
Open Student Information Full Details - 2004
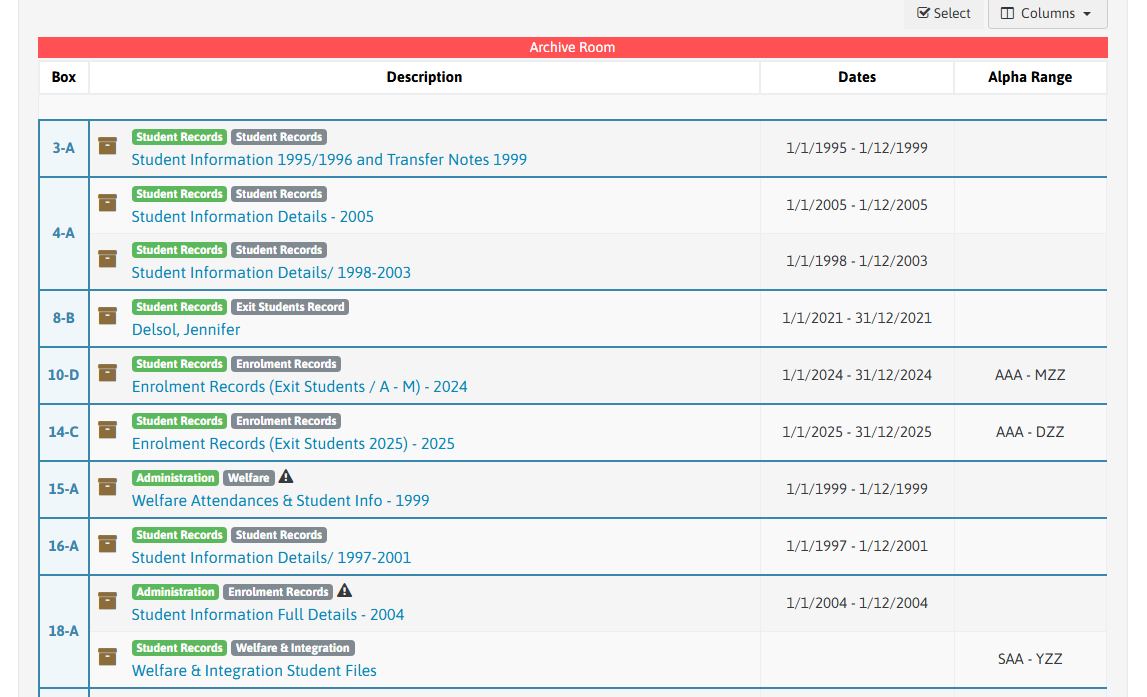268,614
